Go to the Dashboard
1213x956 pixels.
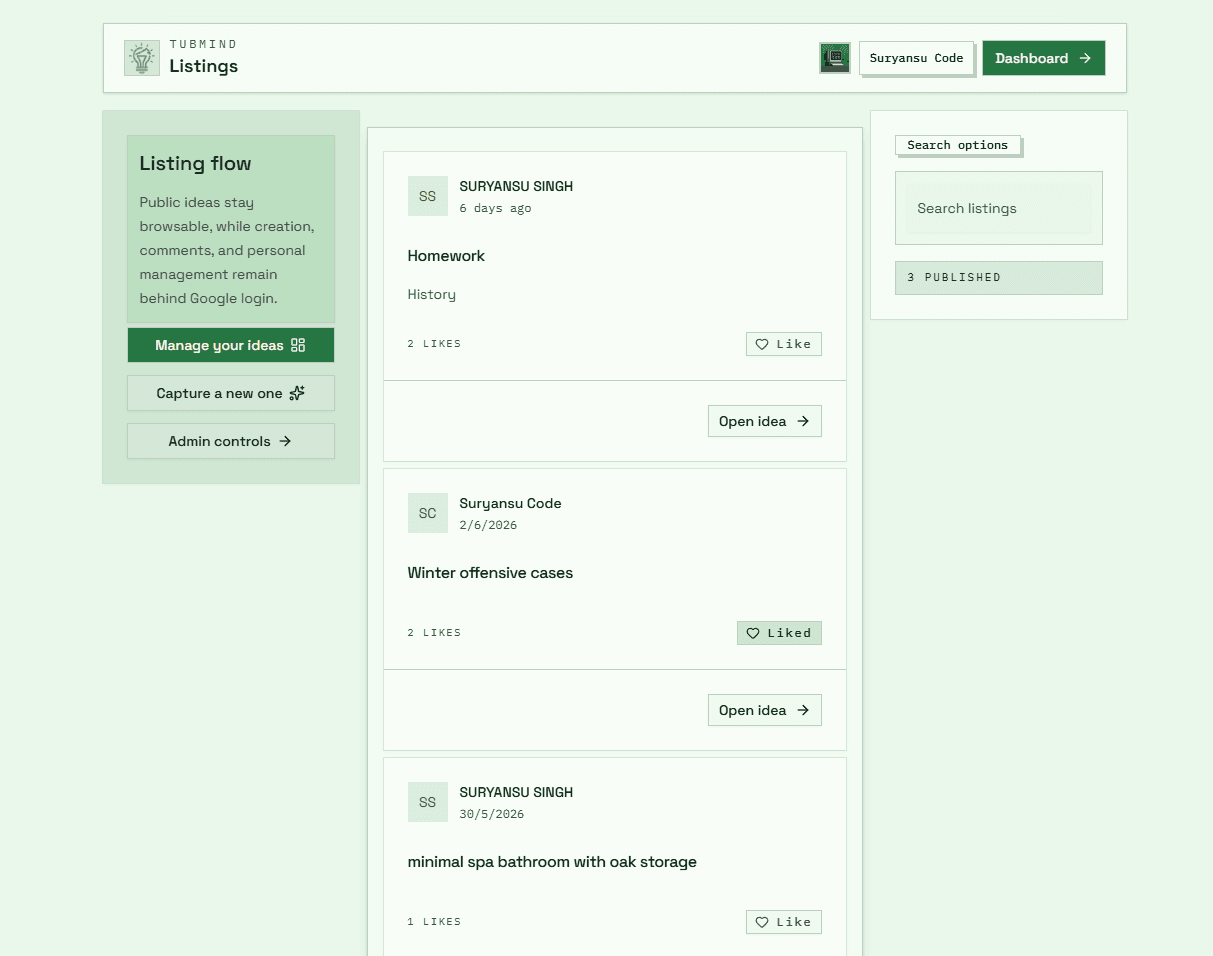coord(1043,58)
